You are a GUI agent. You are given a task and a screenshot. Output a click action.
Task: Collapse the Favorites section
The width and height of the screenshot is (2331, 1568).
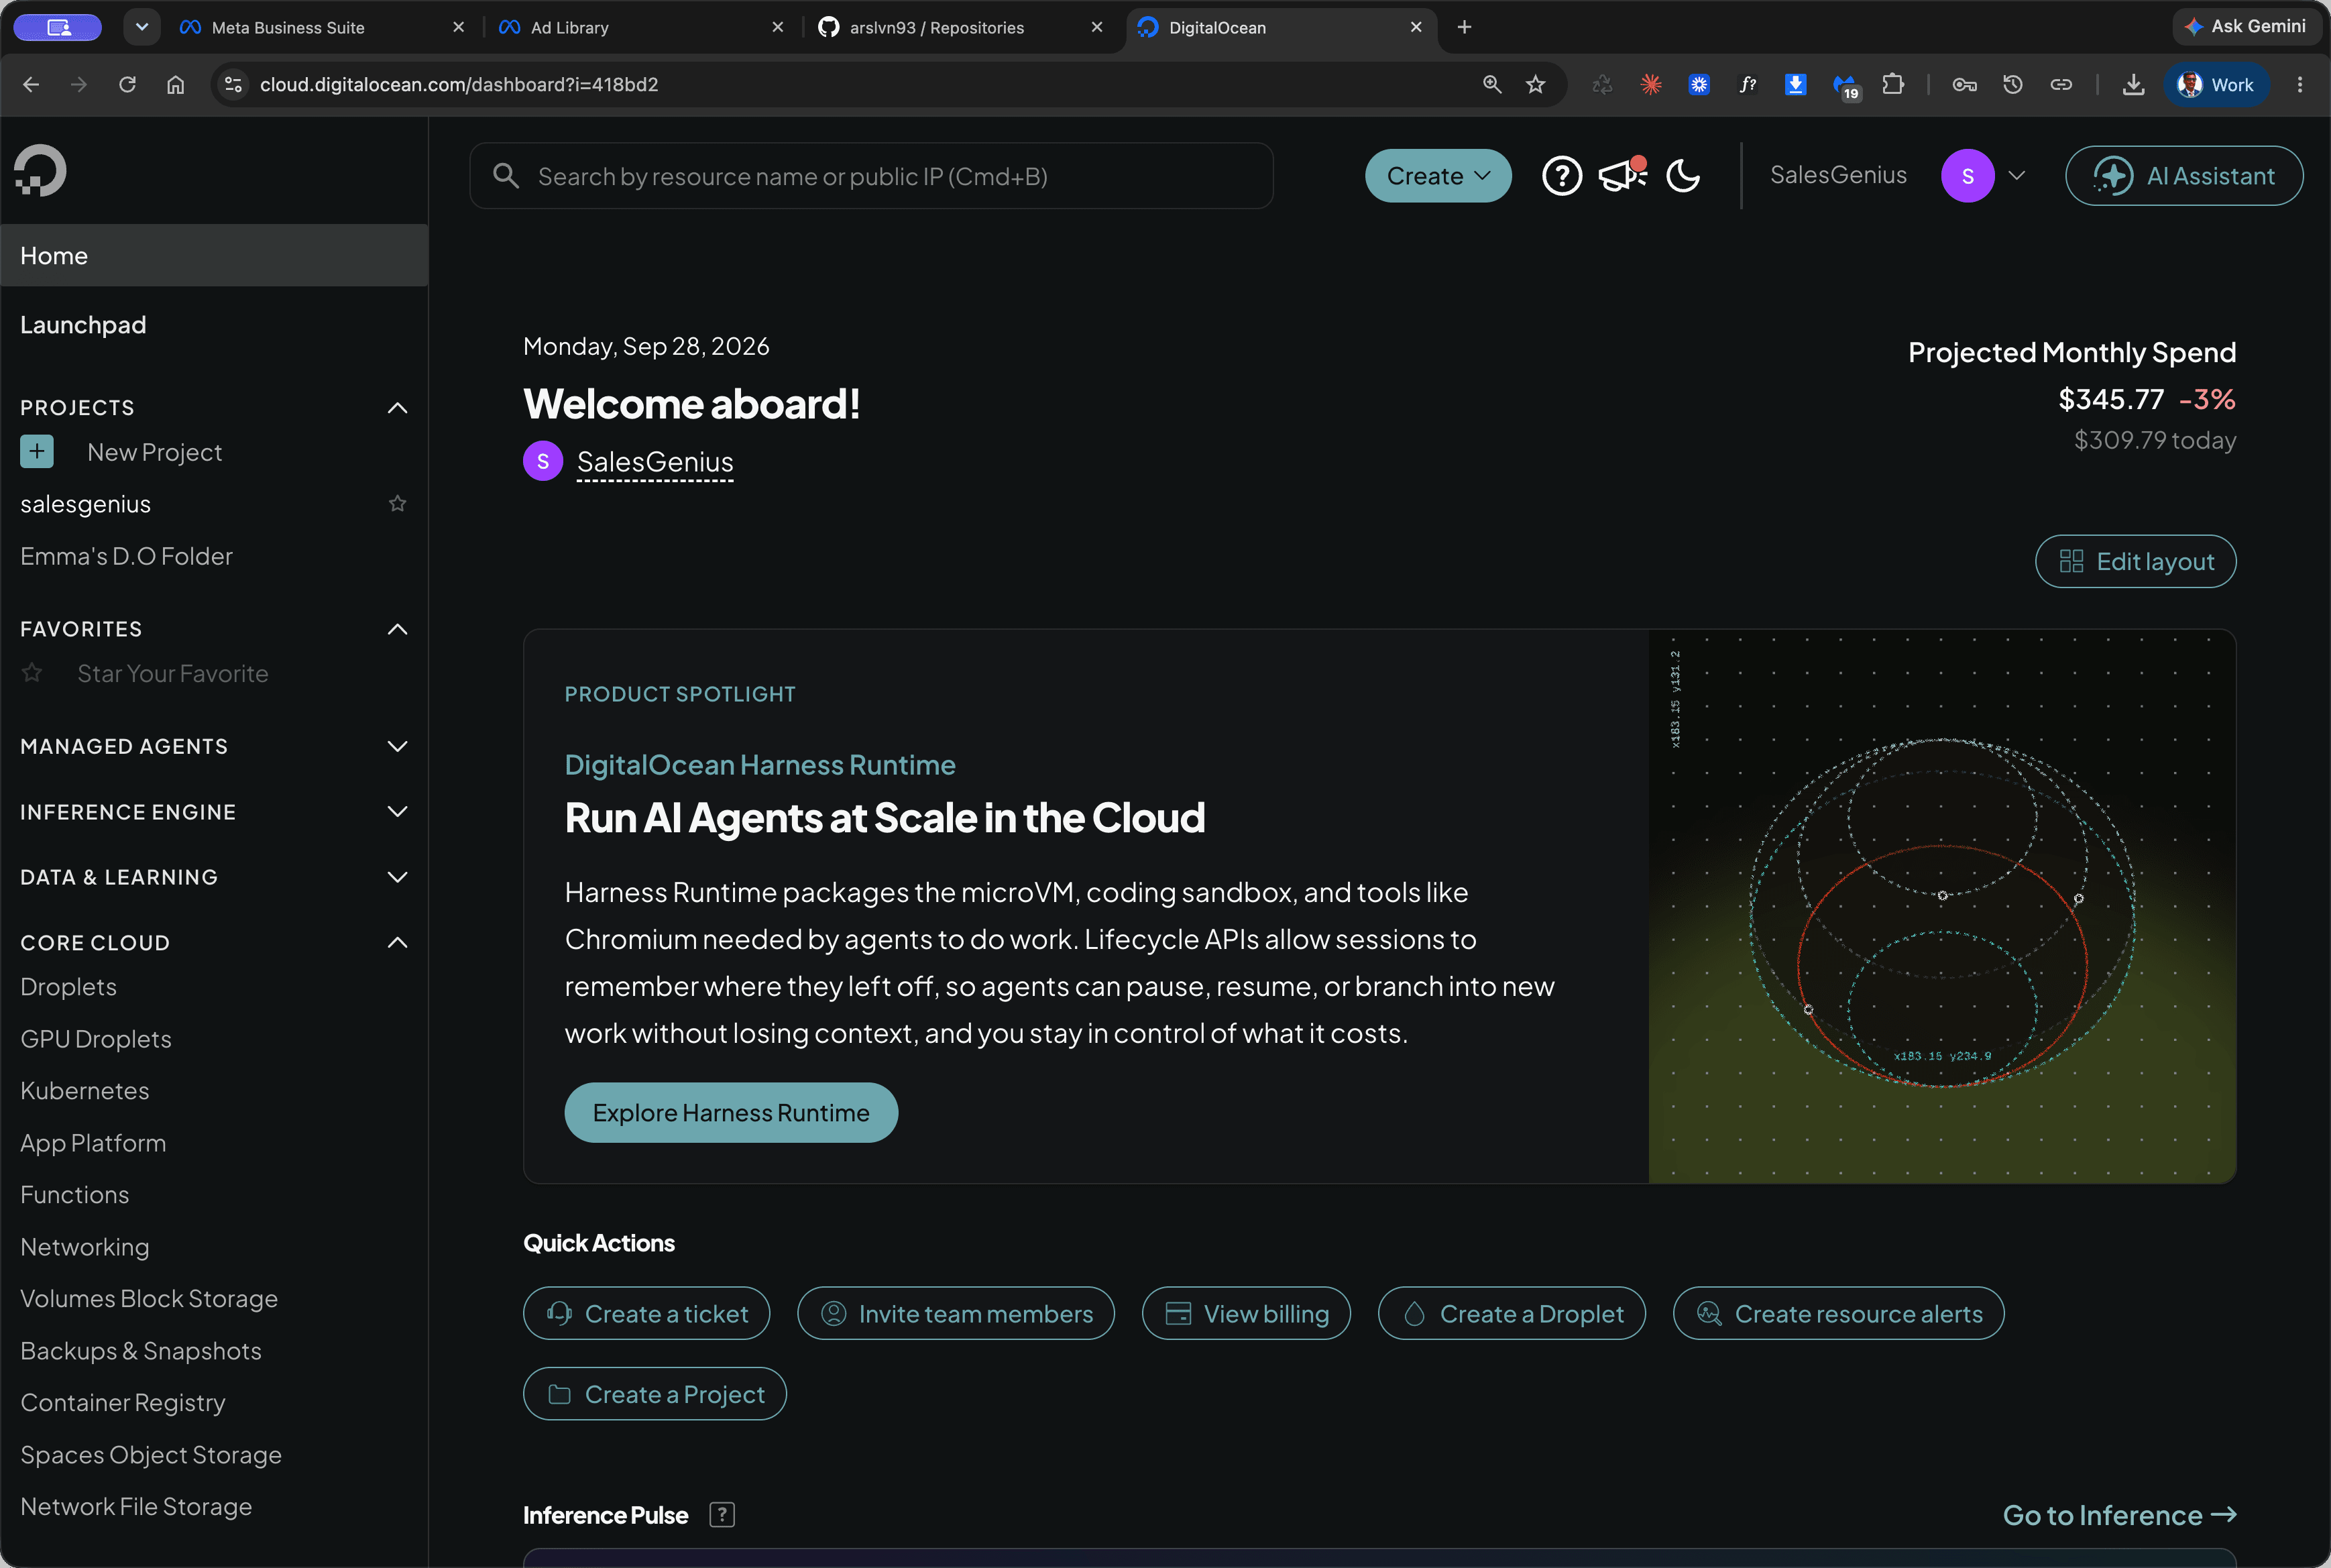[397, 629]
